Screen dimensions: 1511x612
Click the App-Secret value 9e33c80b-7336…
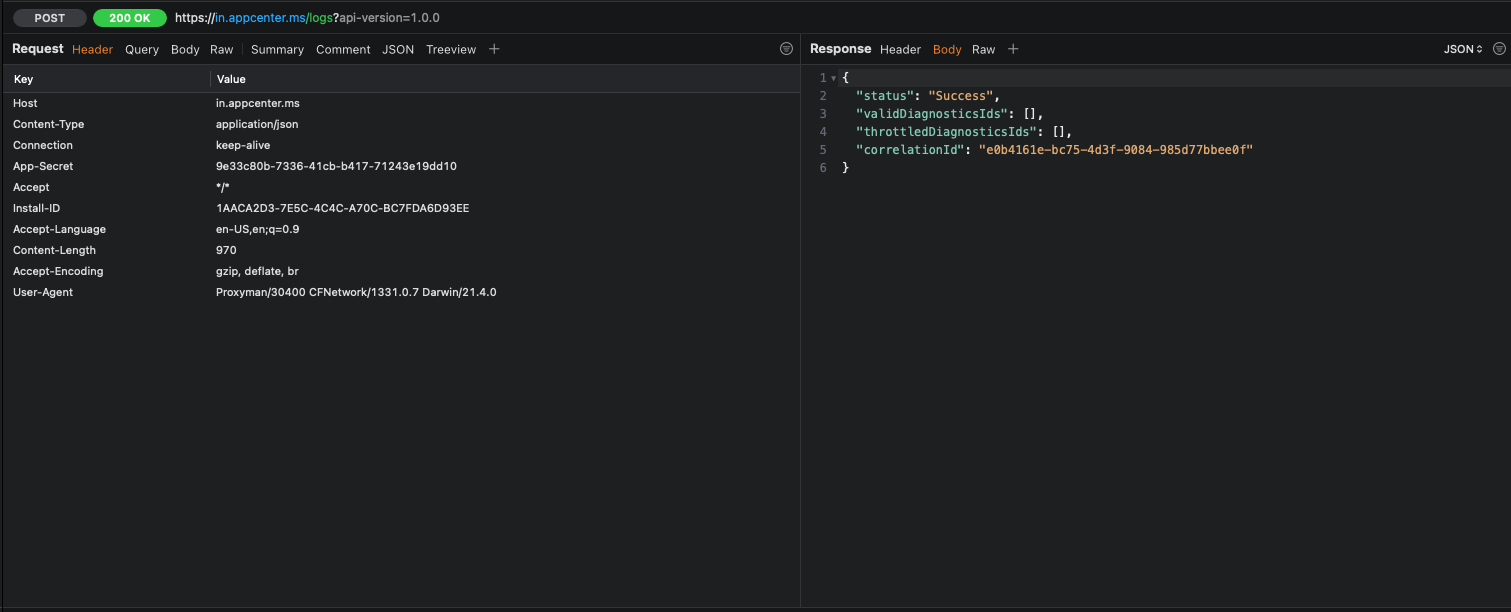click(336, 166)
